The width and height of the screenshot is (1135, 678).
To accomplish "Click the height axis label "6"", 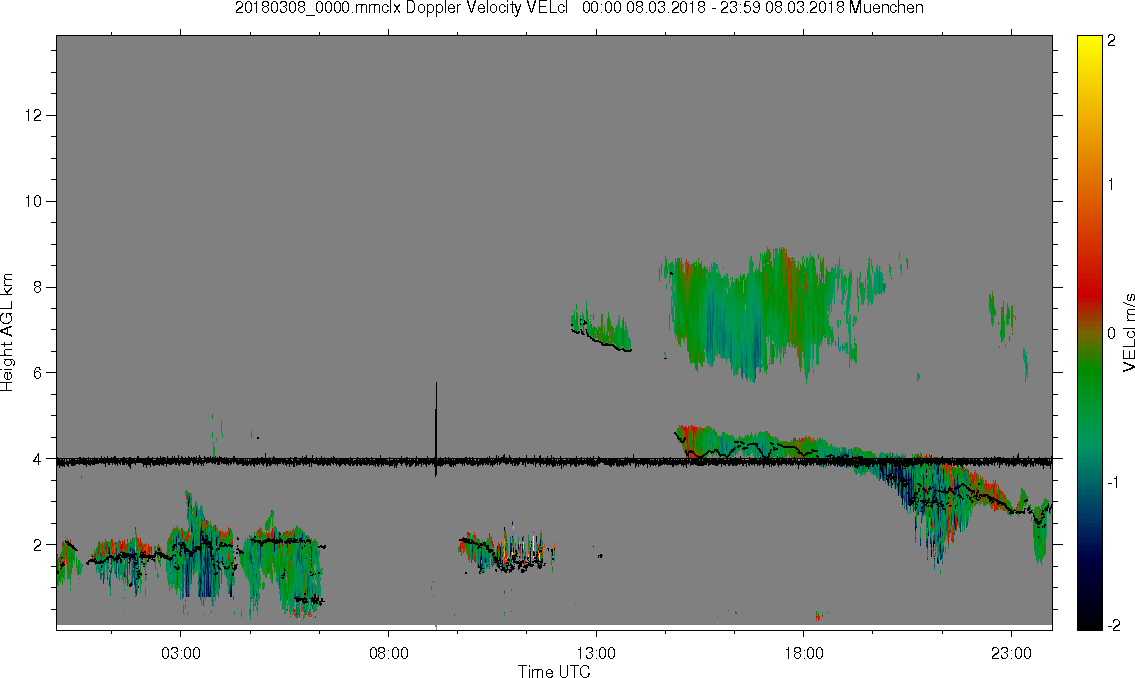I will pos(38,373).
